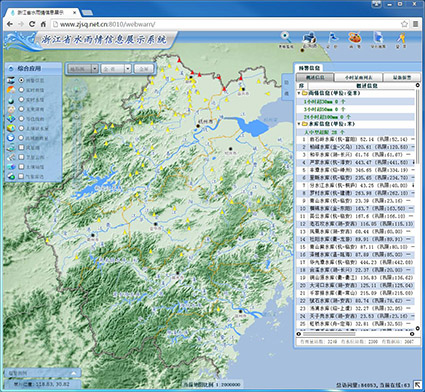Switch to the rightmost tab in 预警信息 panel

[402, 77]
